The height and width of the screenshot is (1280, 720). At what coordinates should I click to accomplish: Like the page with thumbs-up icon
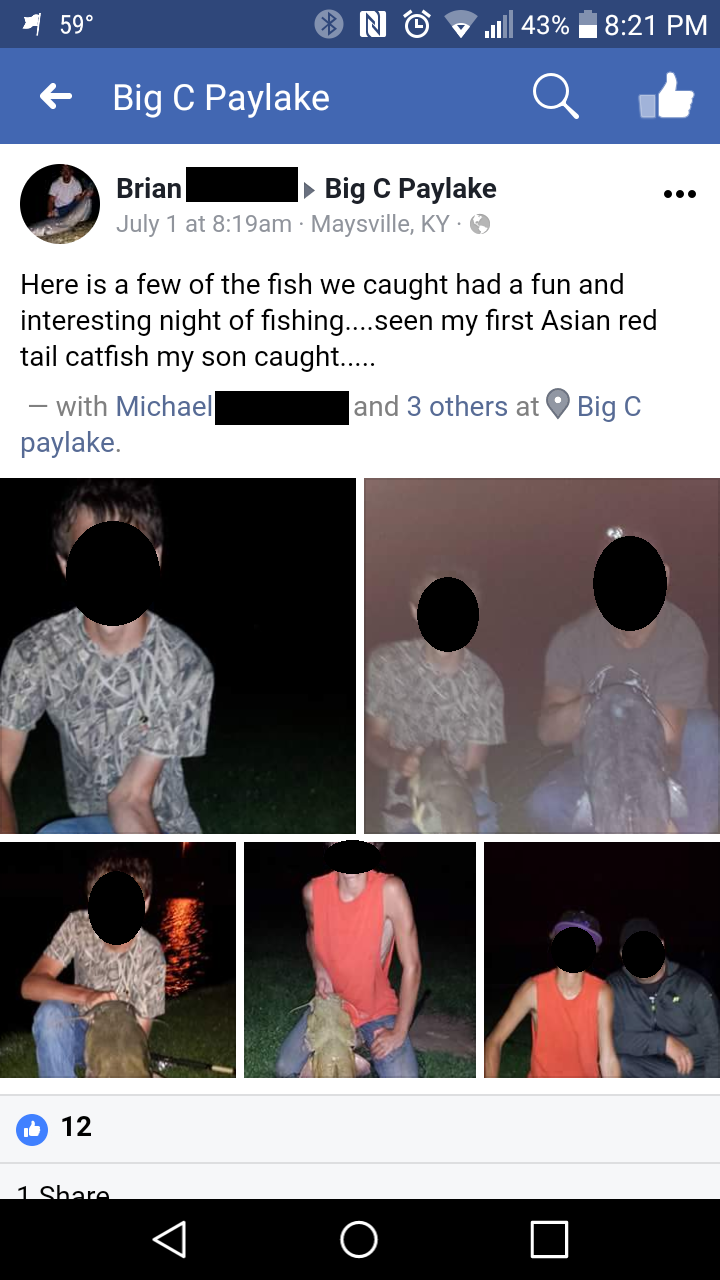(666, 97)
